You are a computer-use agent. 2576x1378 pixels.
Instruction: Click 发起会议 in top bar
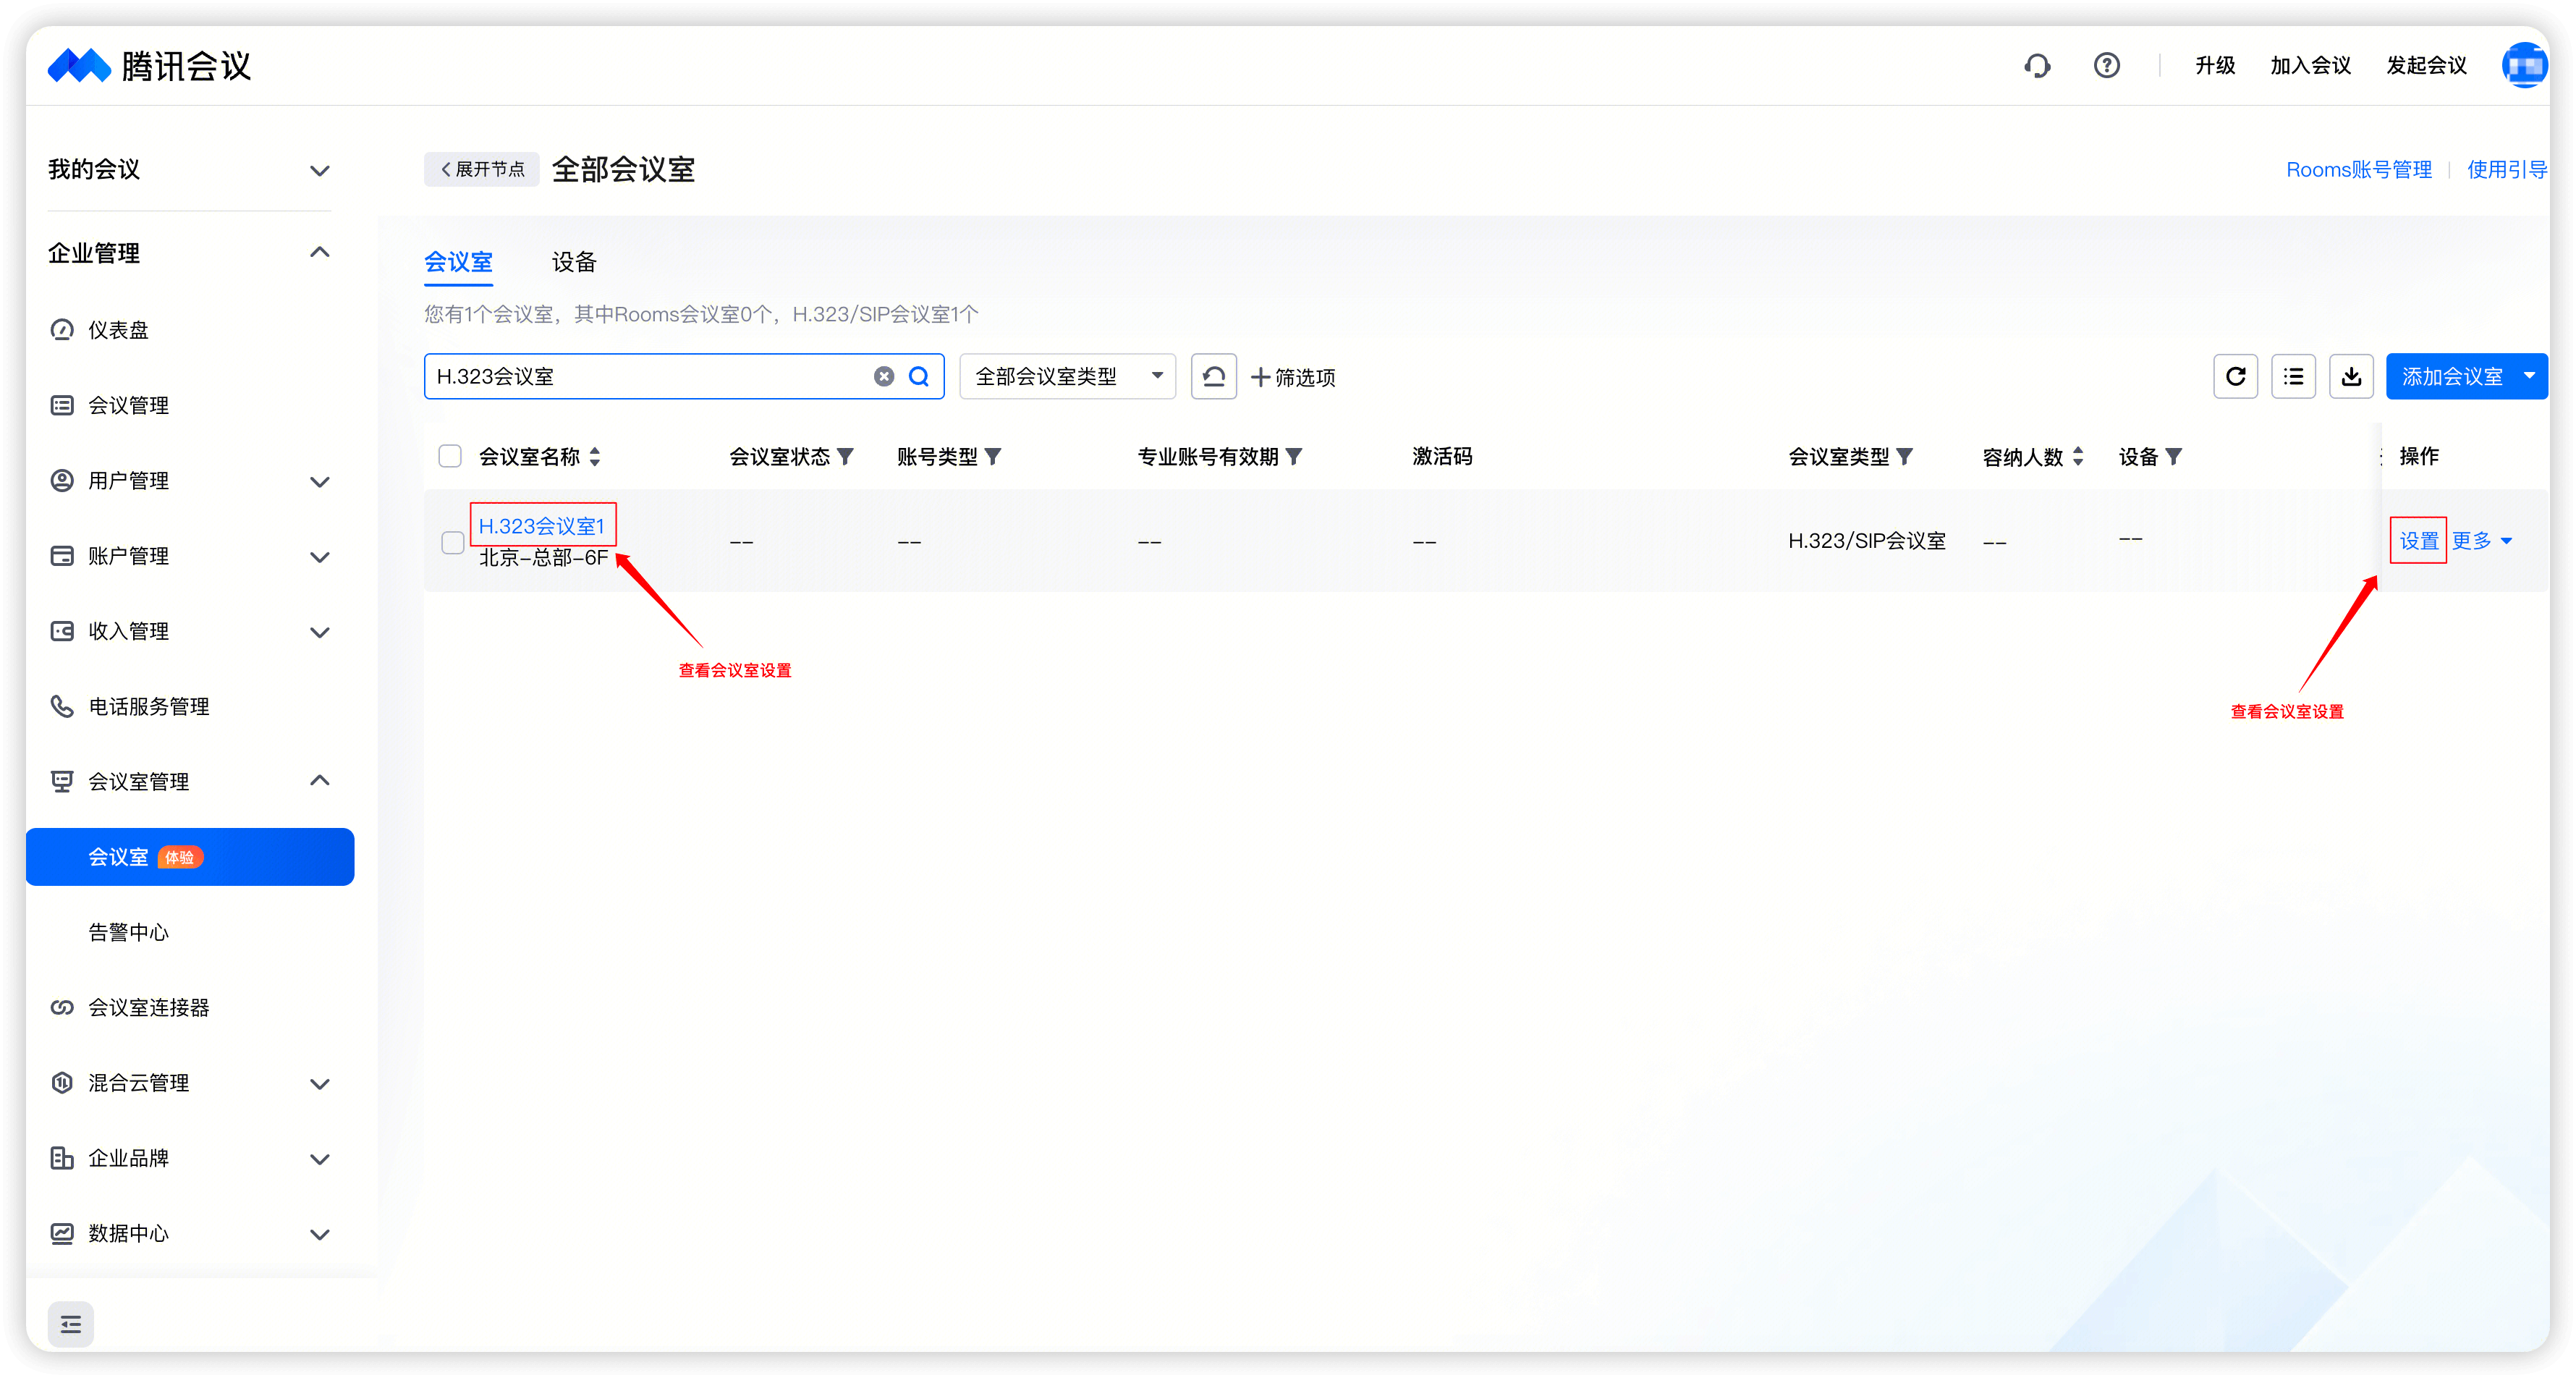coord(2426,66)
